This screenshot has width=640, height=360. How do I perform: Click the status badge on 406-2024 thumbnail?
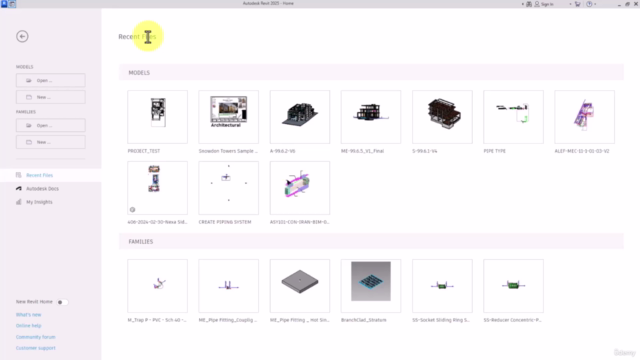(x=132, y=209)
